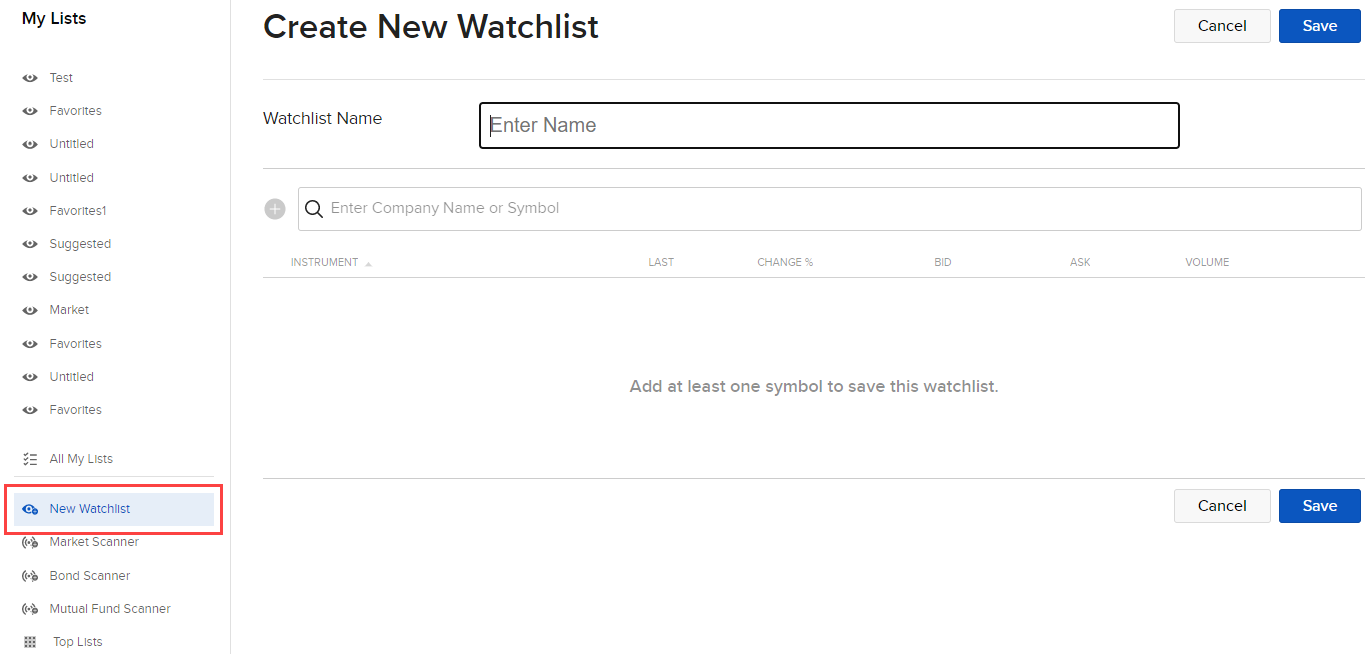Viewport: 1370px width, 654px height.
Task: Click the INSTRUMENT column sort arrow
Action: pos(368,262)
